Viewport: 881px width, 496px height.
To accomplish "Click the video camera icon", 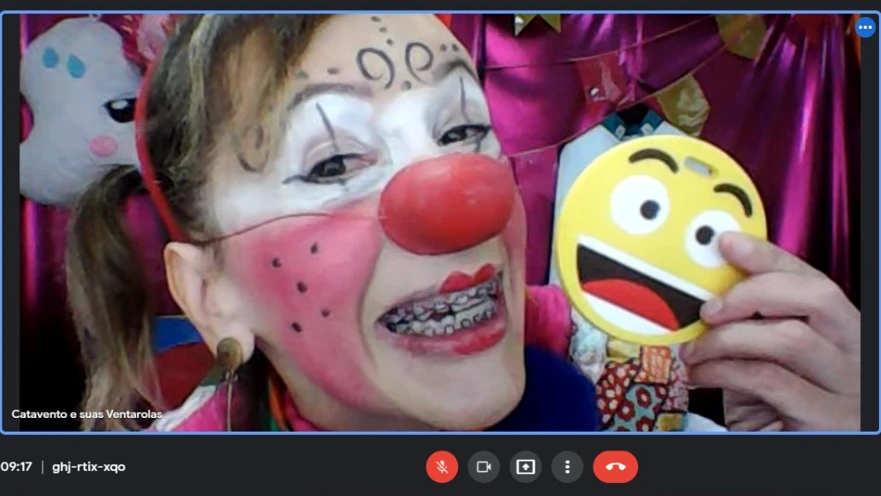I will click(x=484, y=467).
